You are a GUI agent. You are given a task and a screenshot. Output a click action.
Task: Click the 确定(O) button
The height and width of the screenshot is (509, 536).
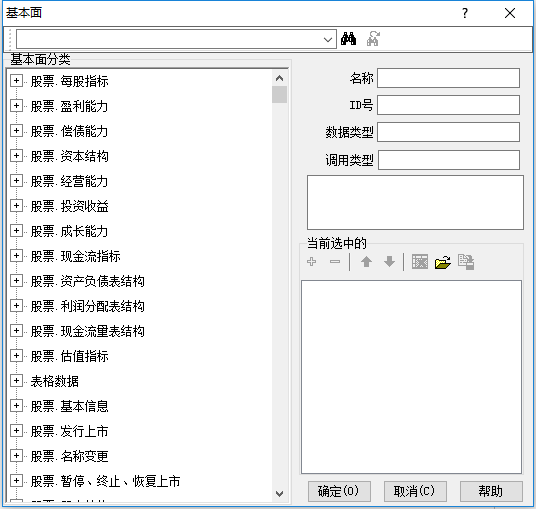[x=339, y=491]
